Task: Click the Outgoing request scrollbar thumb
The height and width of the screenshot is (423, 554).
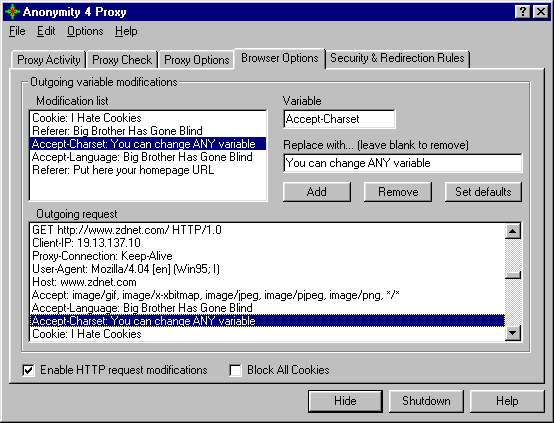Action: coord(513,275)
